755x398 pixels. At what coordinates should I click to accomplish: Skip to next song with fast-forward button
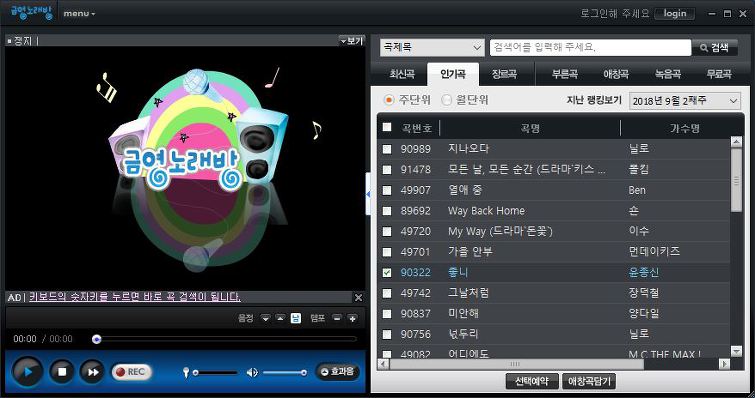pyautogui.click(x=92, y=372)
